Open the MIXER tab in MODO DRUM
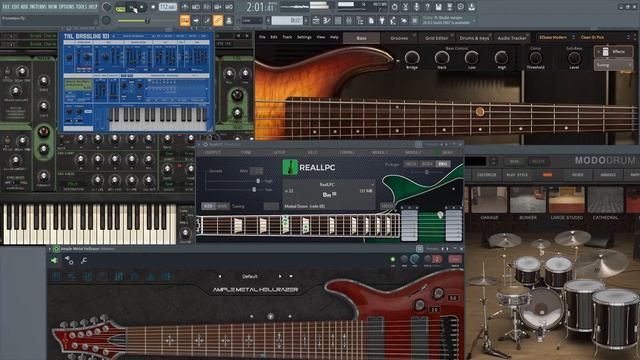This screenshot has width=640, height=360. coord(578,175)
